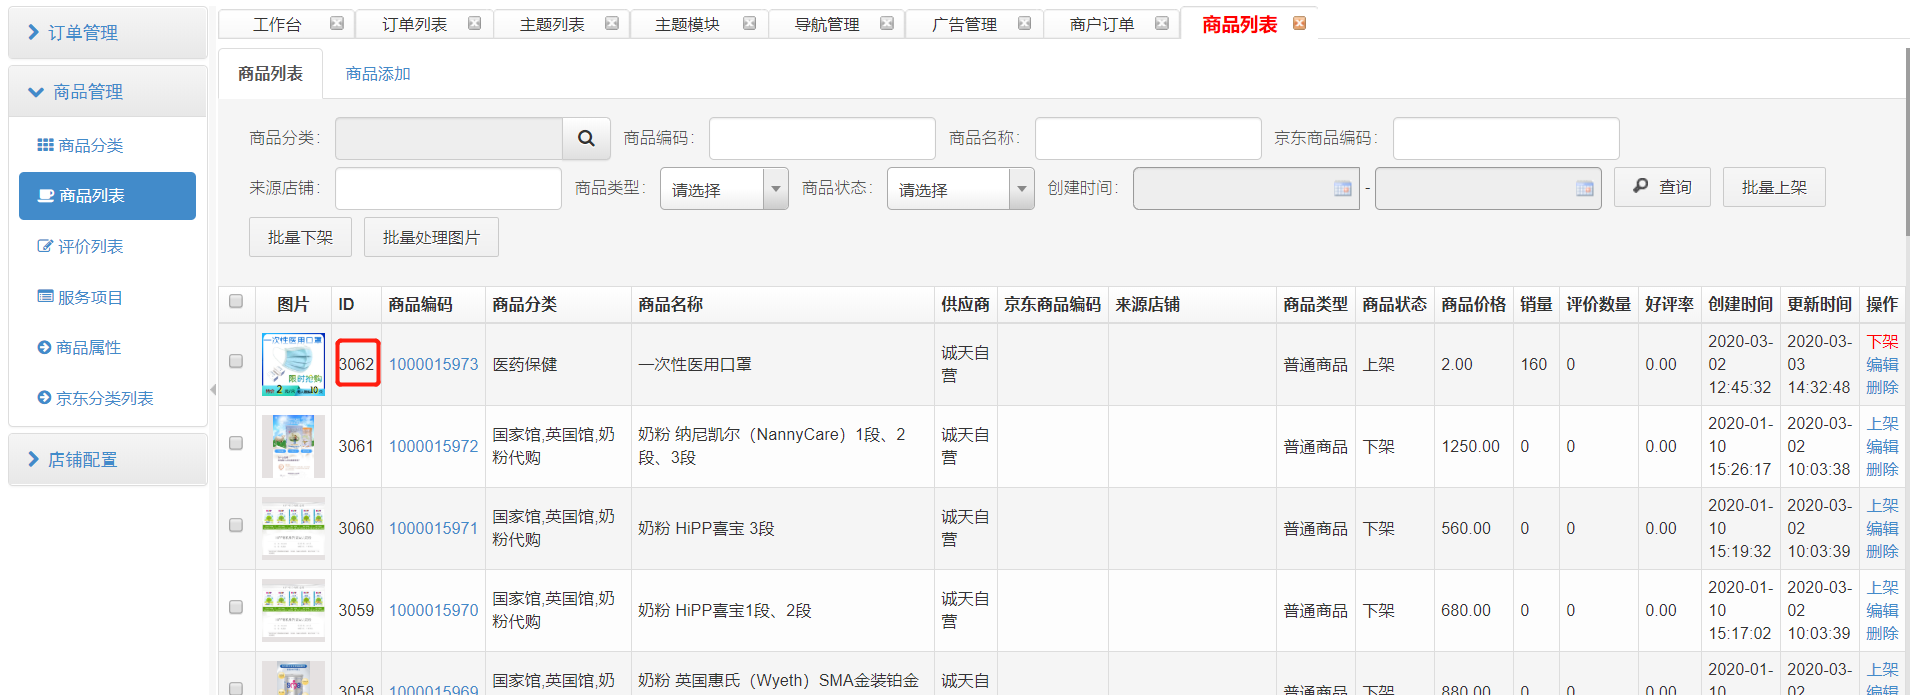Open thumbnail of product 3061
The width and height of the screenshot is (1910, 695).
pyautogui.click(x=293, y=446)
